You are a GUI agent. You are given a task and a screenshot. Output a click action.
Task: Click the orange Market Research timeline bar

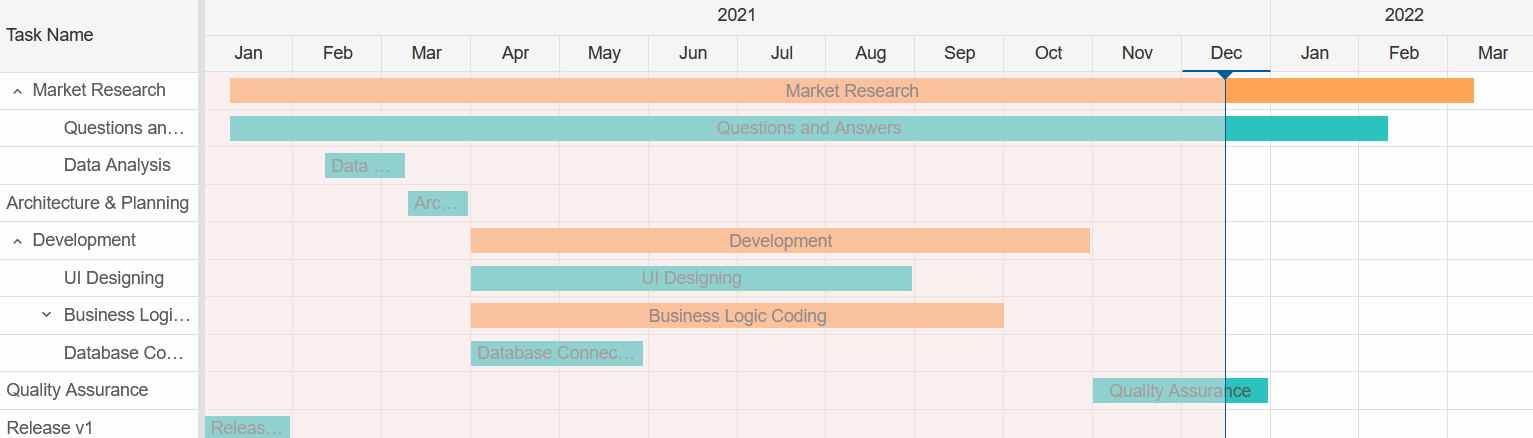(851, 91)
